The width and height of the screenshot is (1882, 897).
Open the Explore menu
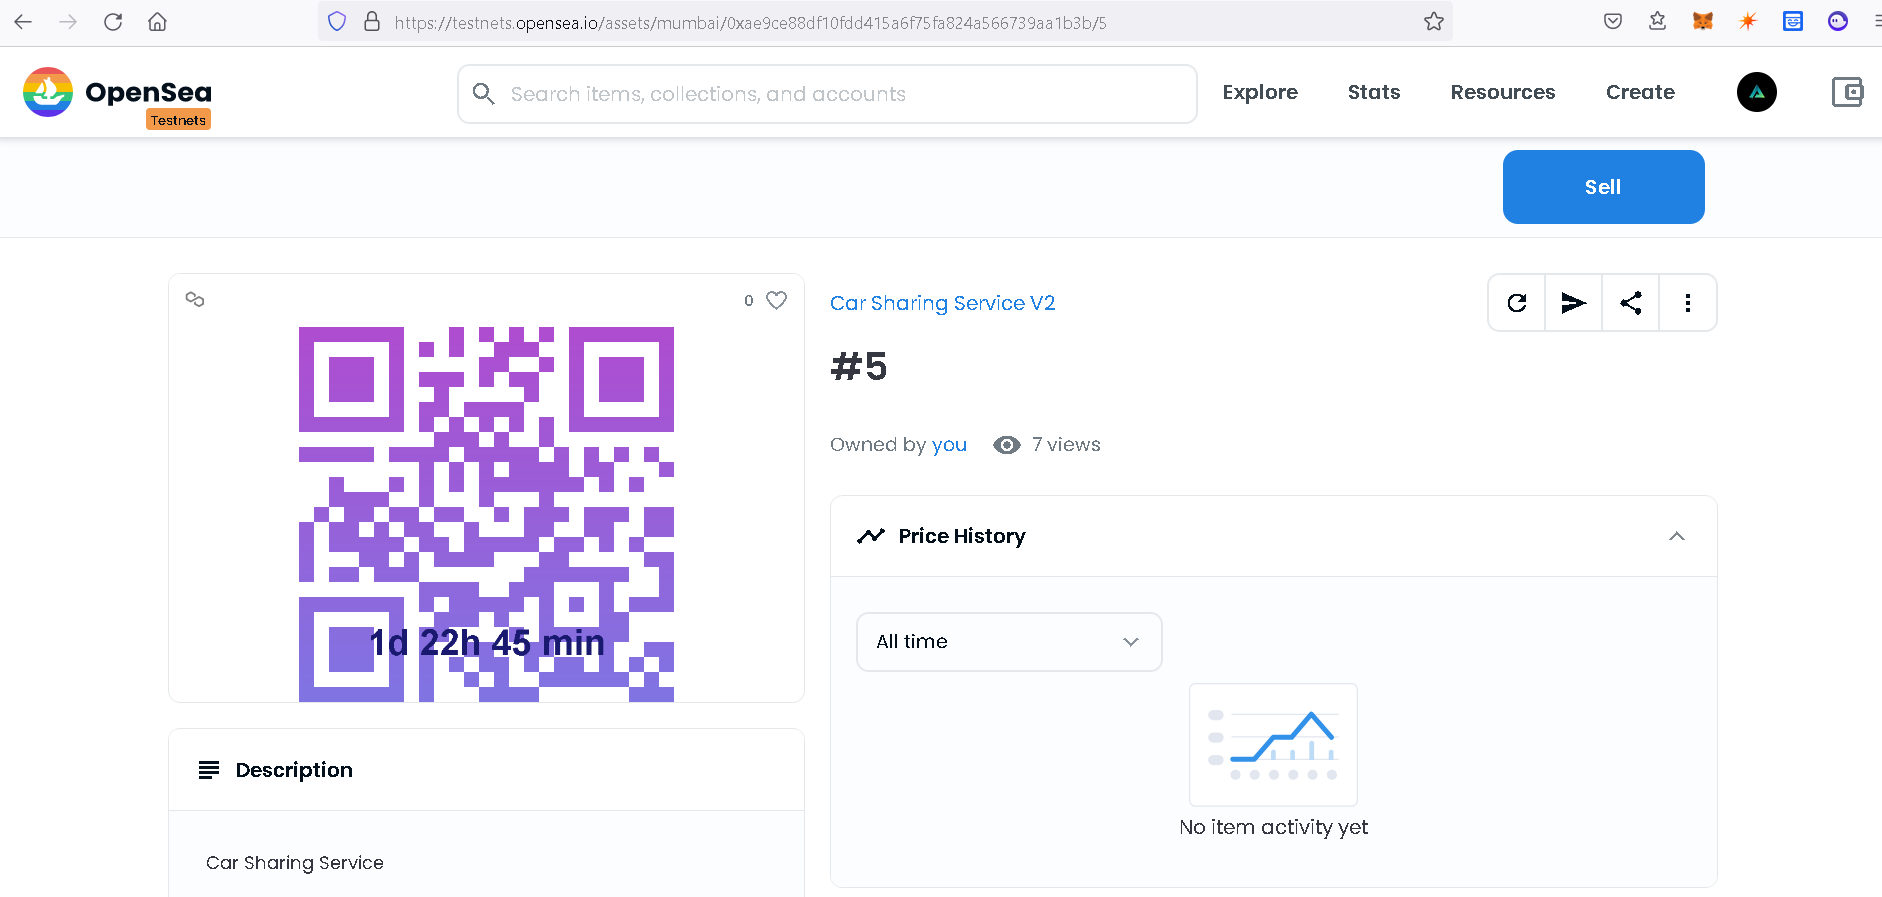1260,92
